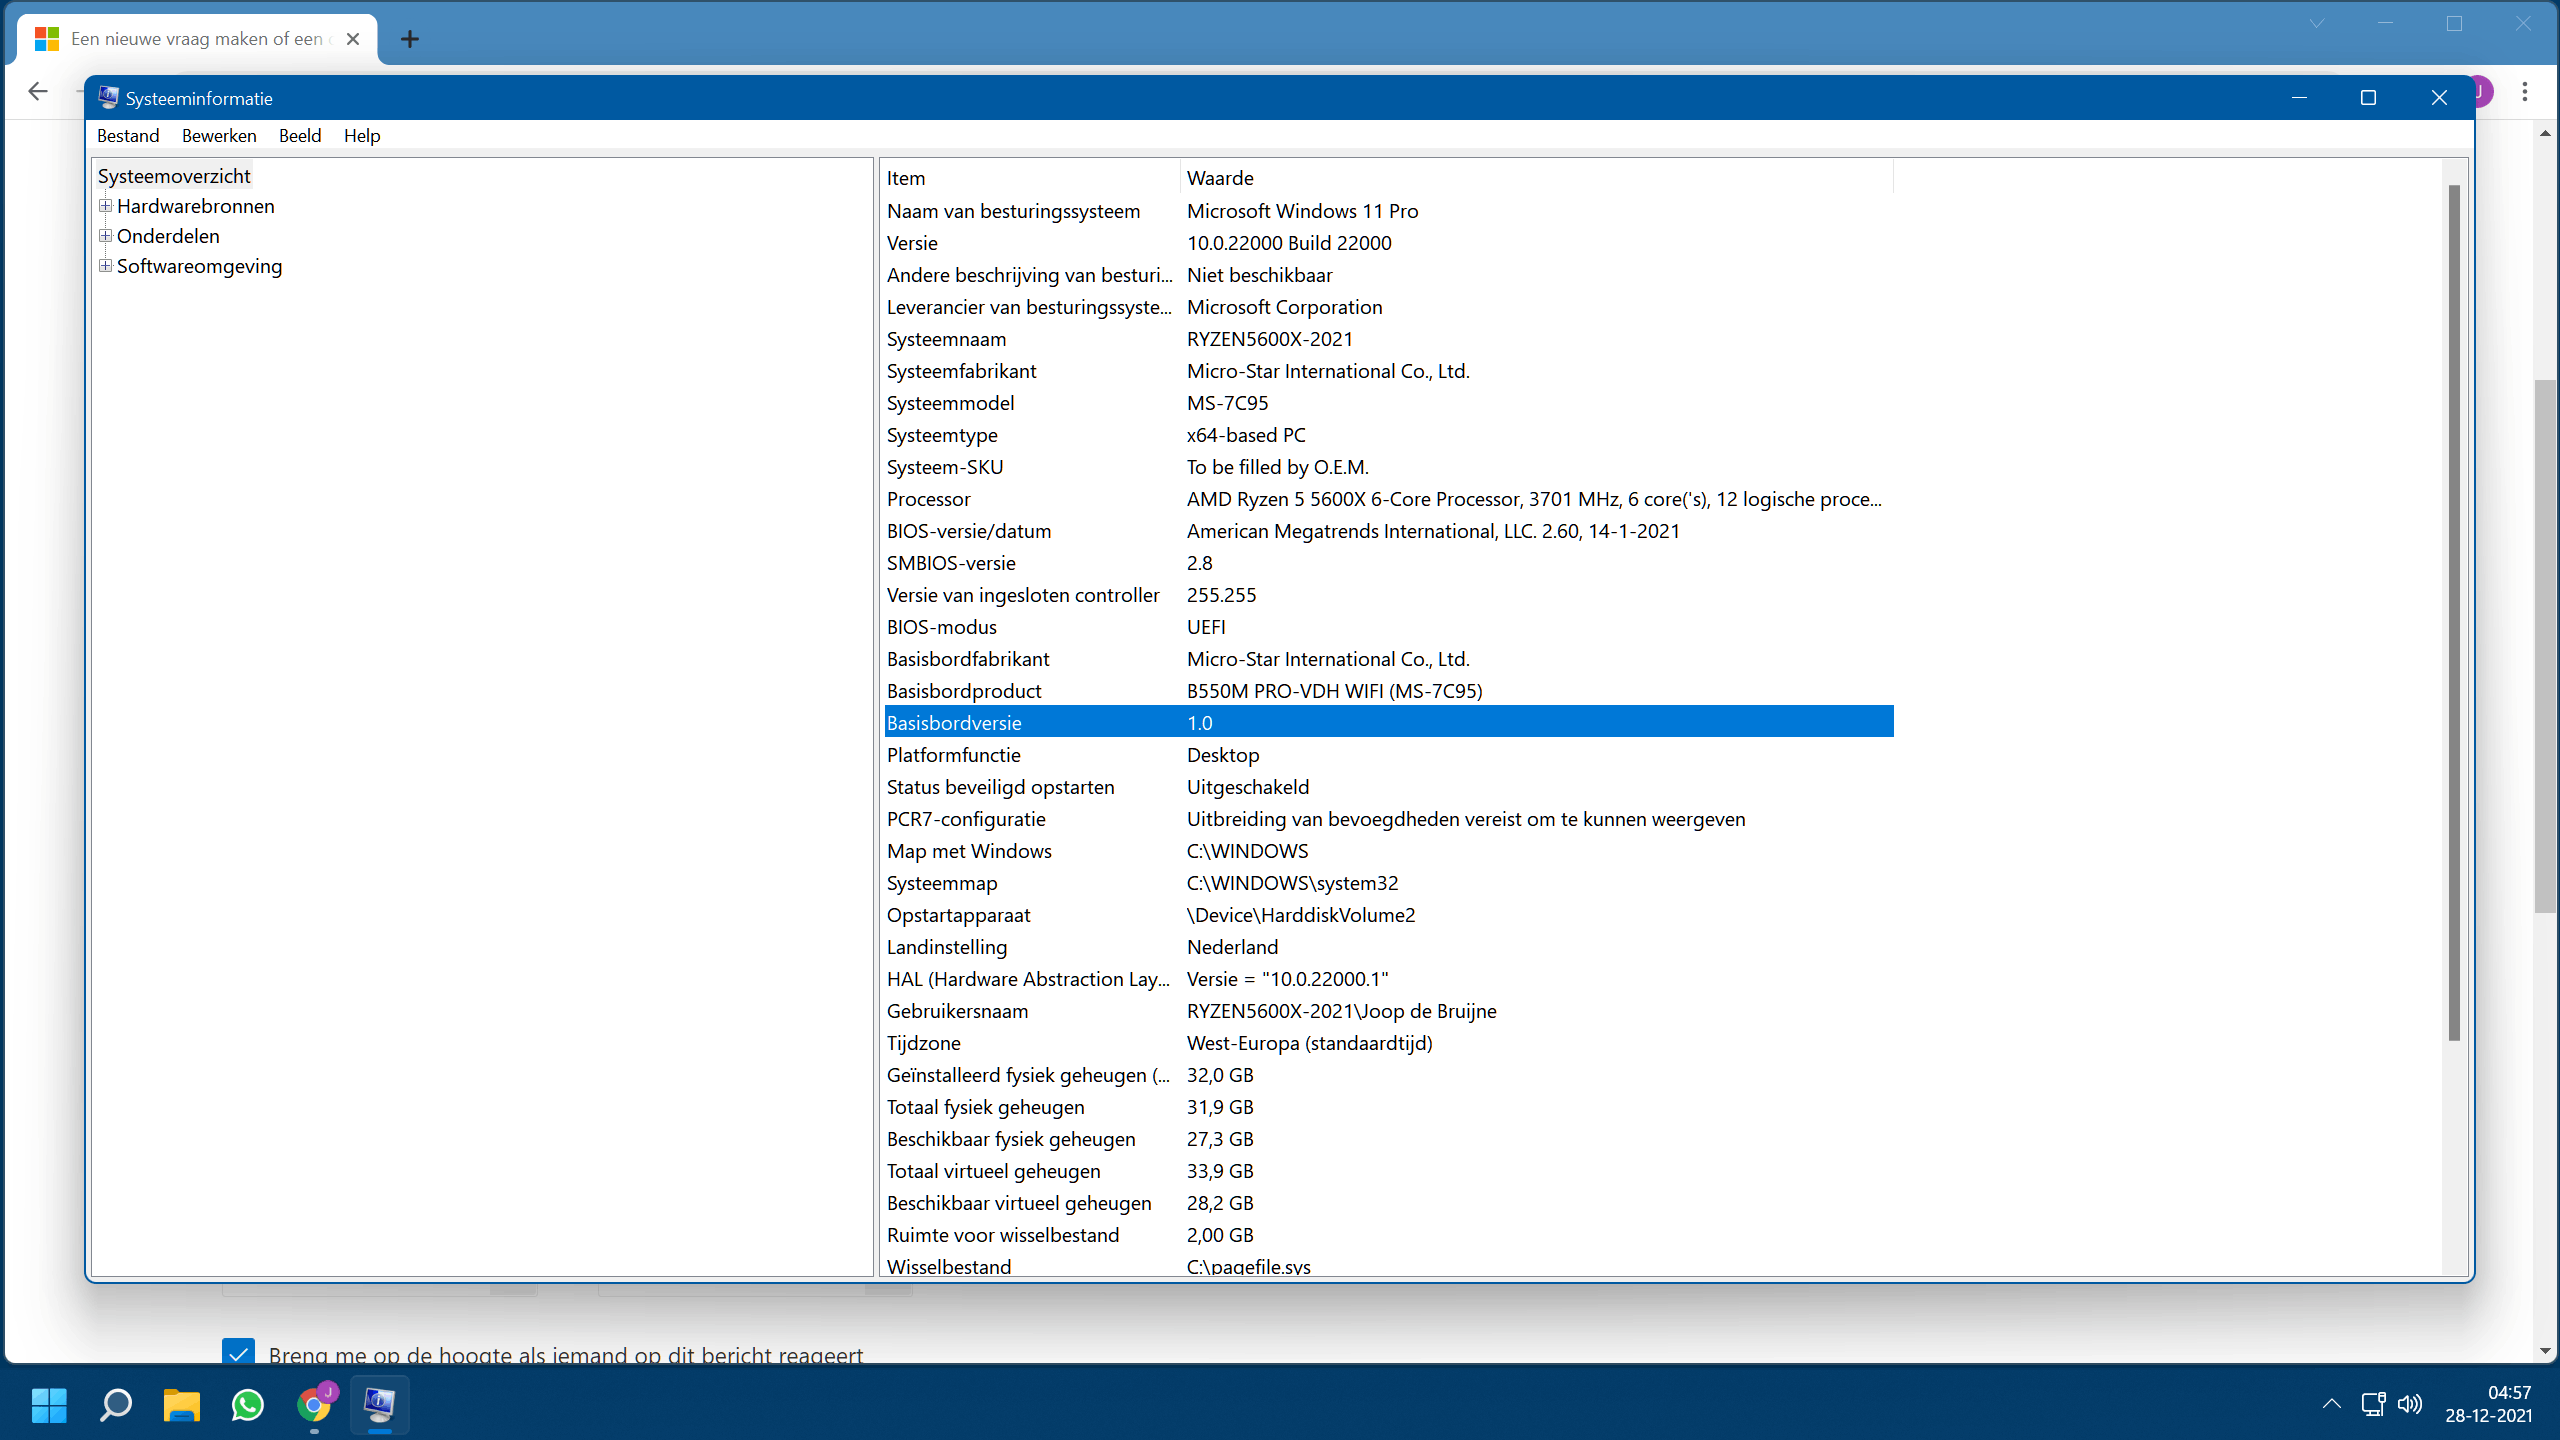Select the 'Status beveiligd opstarten' row

click(x=1389, y=787)
